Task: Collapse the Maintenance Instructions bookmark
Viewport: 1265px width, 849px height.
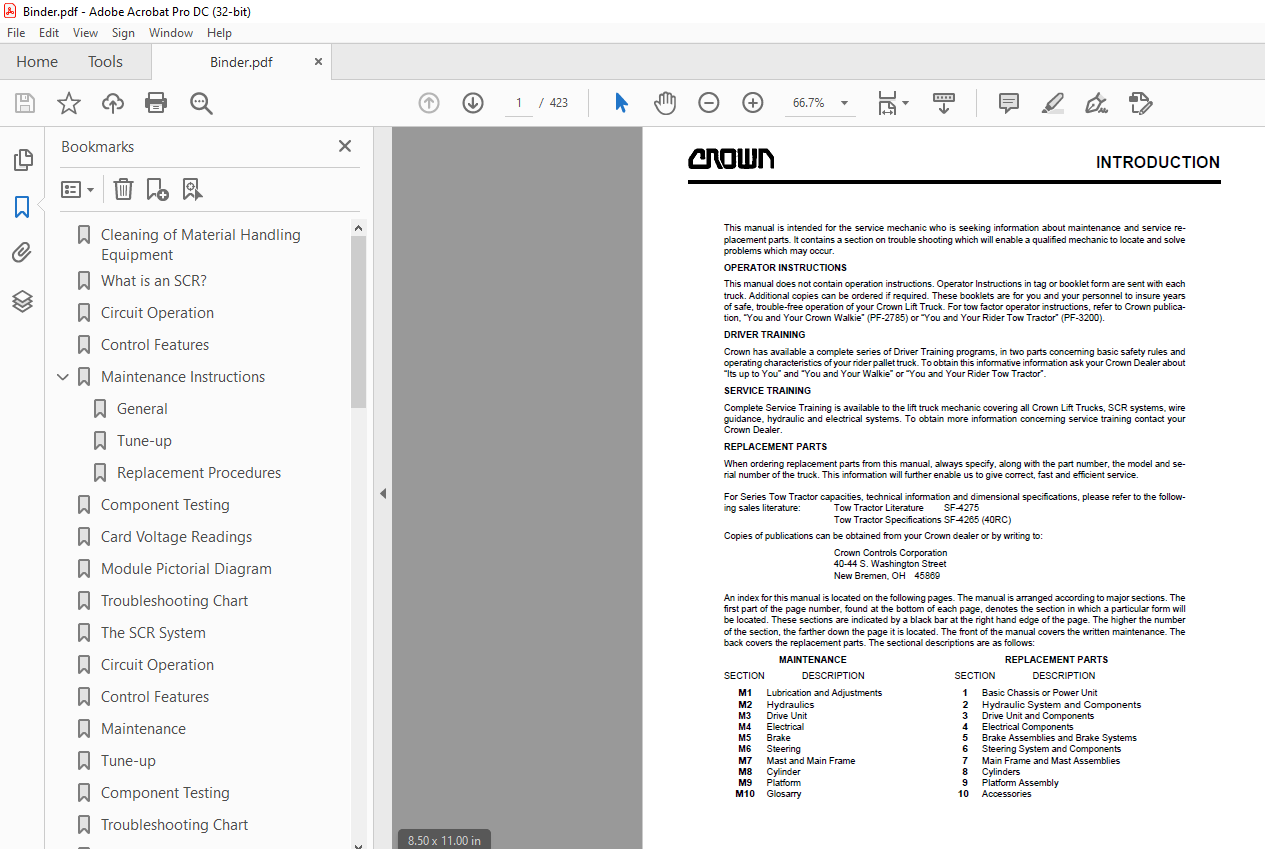Action: coord(63,377)
